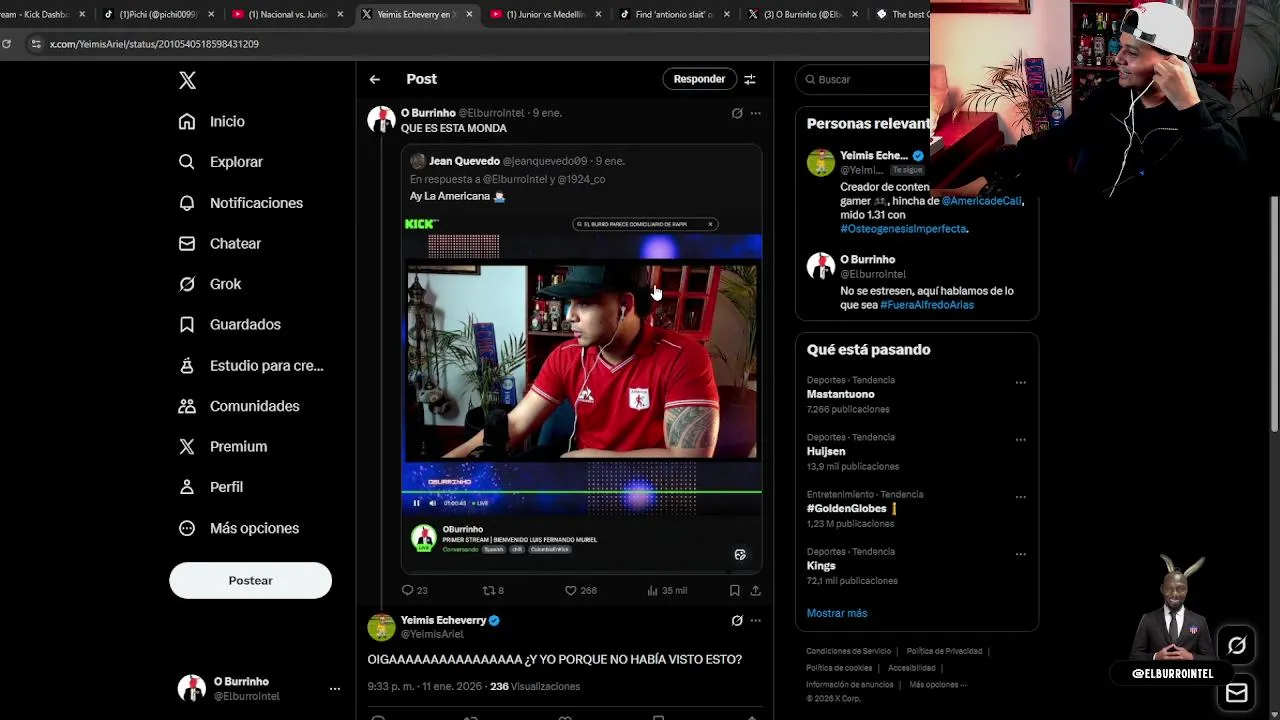
Task: Open reply sorting filter icon
Action: (749, 79)
